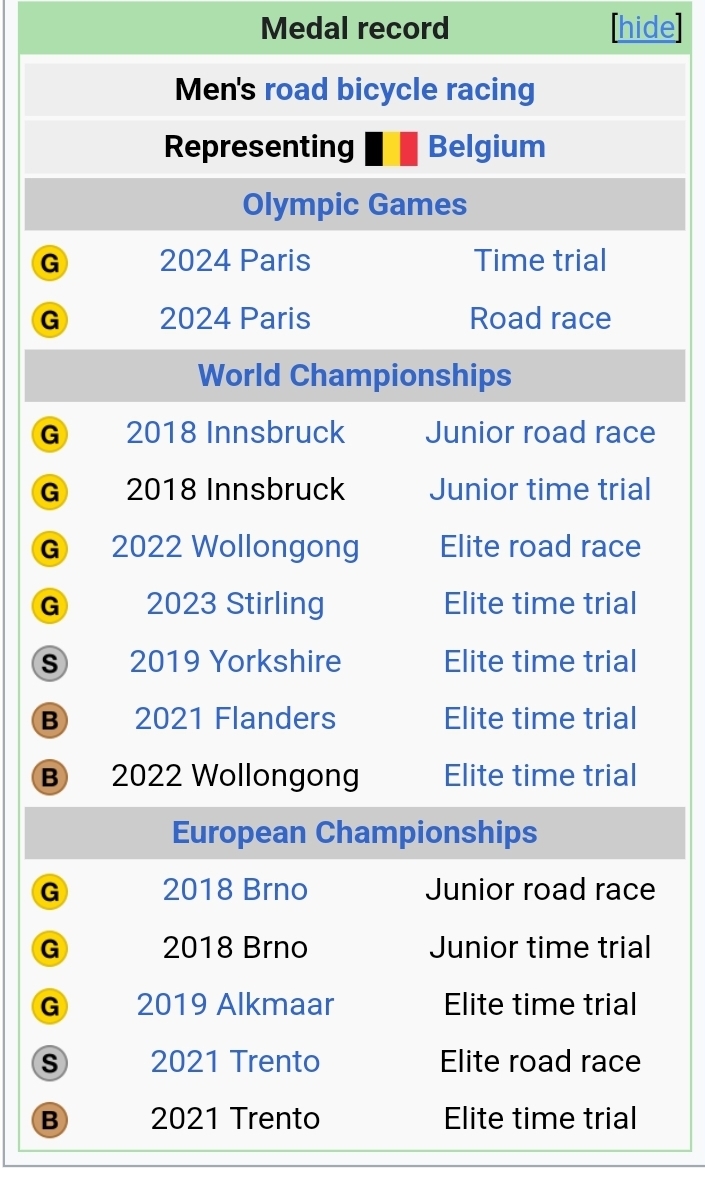Screen dimensions: 705x1180
Task: Click bronze medal icon beside 2021 Trento Elite time trial
Action: coord(50,1119)
